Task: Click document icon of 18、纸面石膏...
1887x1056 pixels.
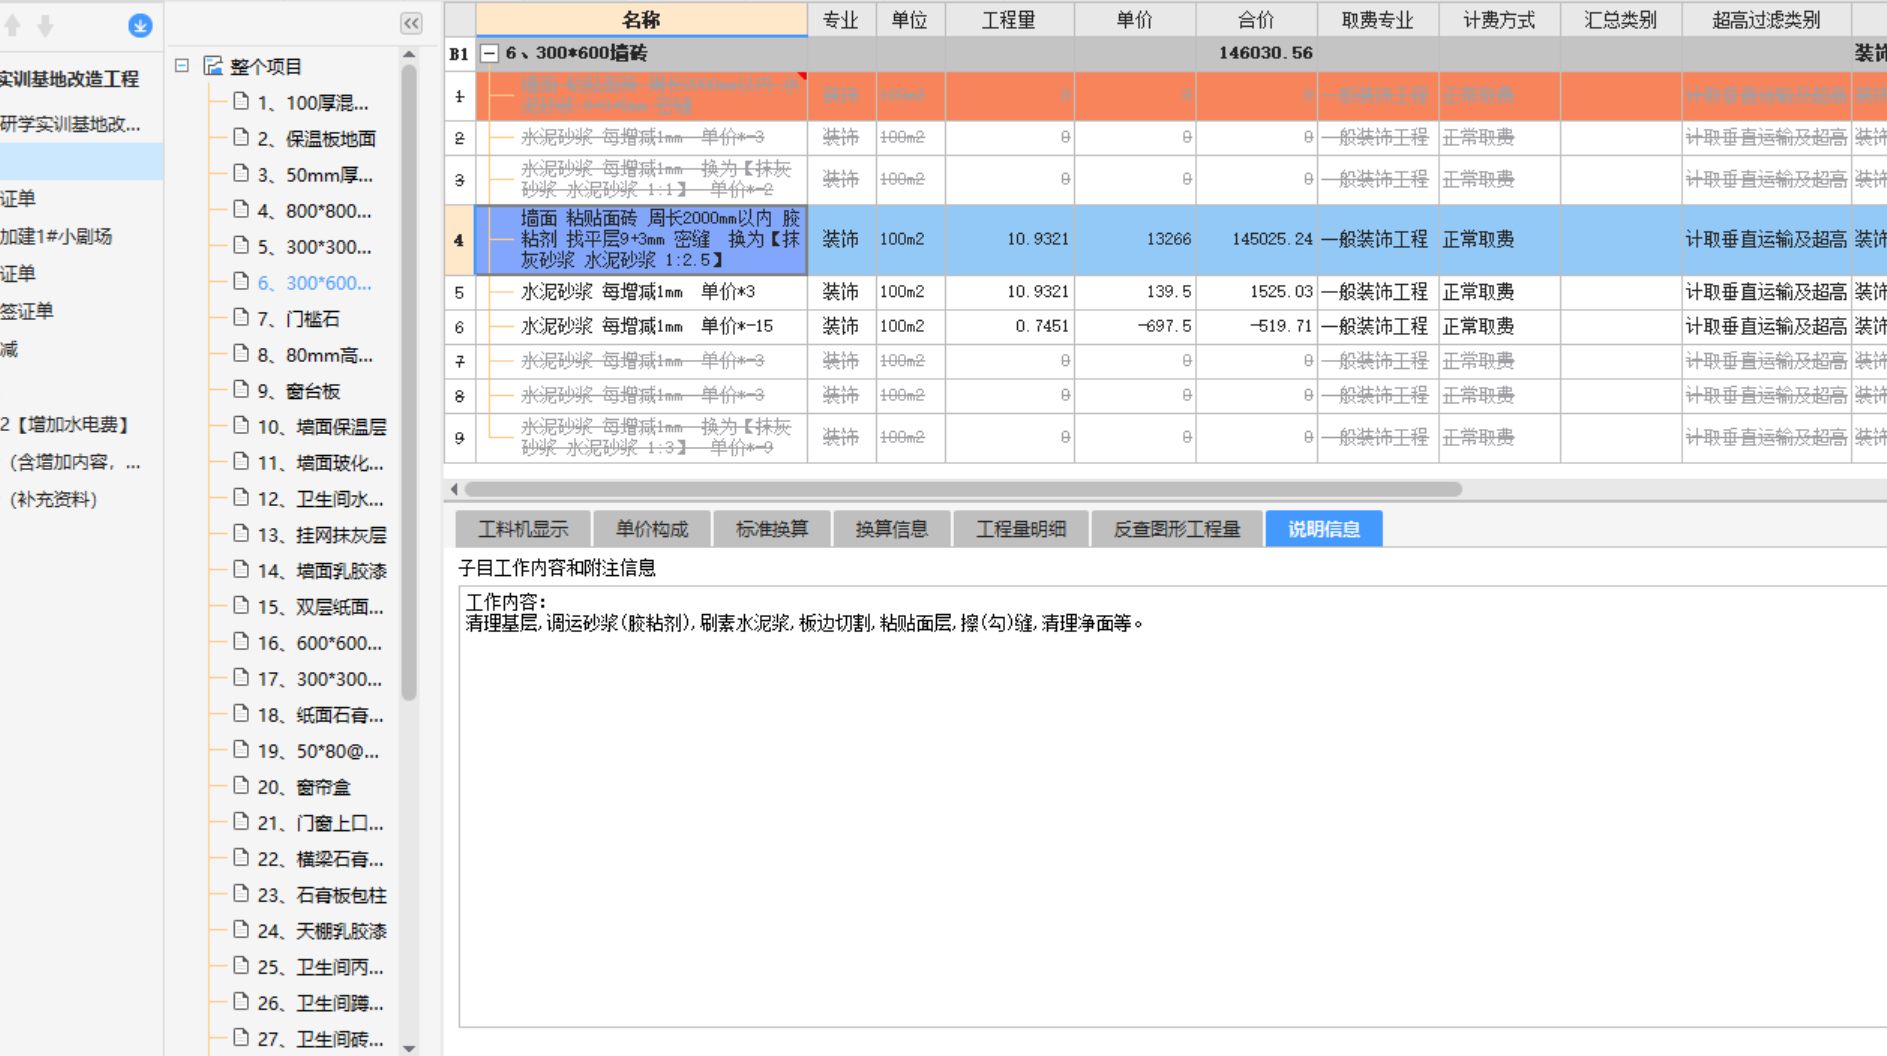Action: coord(241,713)
